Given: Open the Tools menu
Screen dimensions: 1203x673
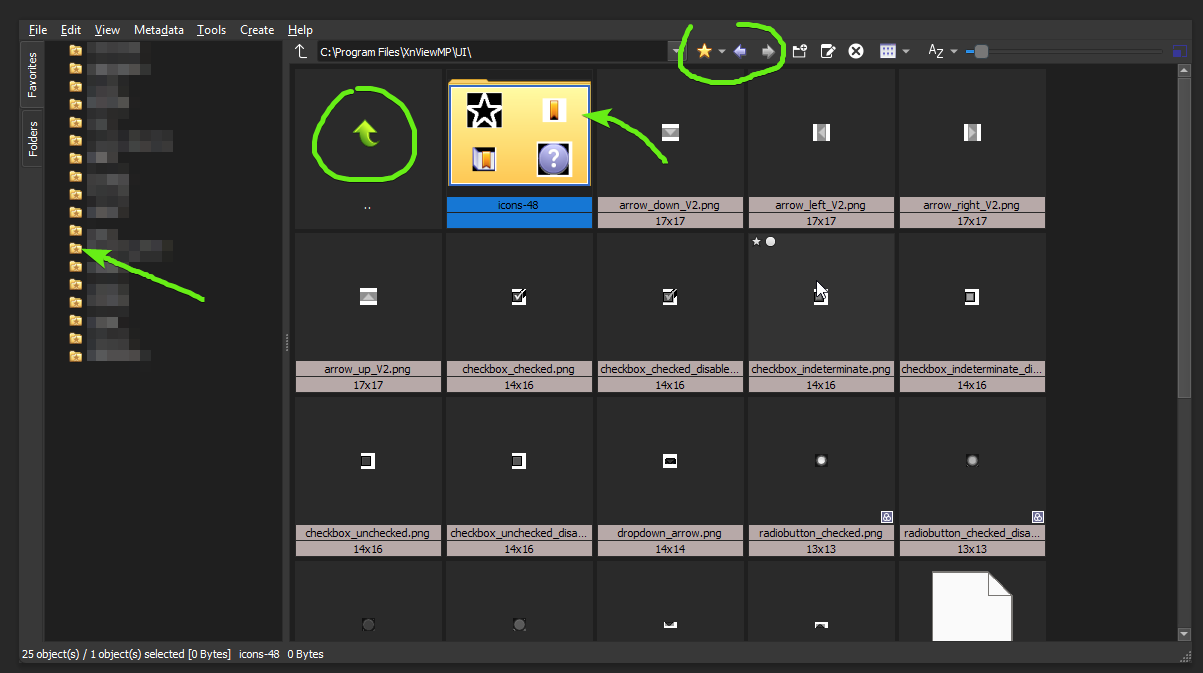Looking at the screenshot, I should [211, 30].
